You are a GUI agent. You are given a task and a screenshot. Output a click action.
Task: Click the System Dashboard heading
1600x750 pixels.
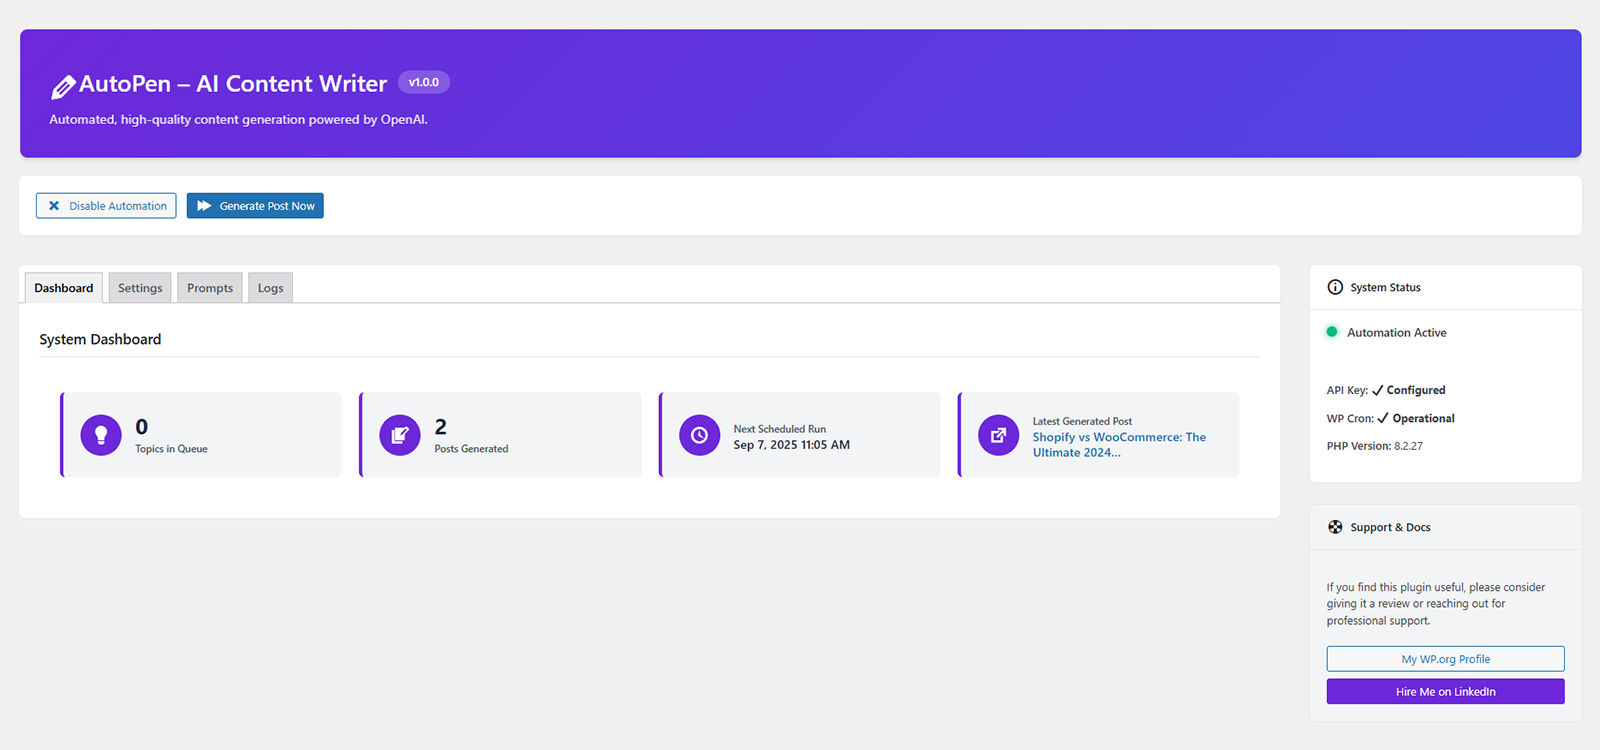point(100,339)
